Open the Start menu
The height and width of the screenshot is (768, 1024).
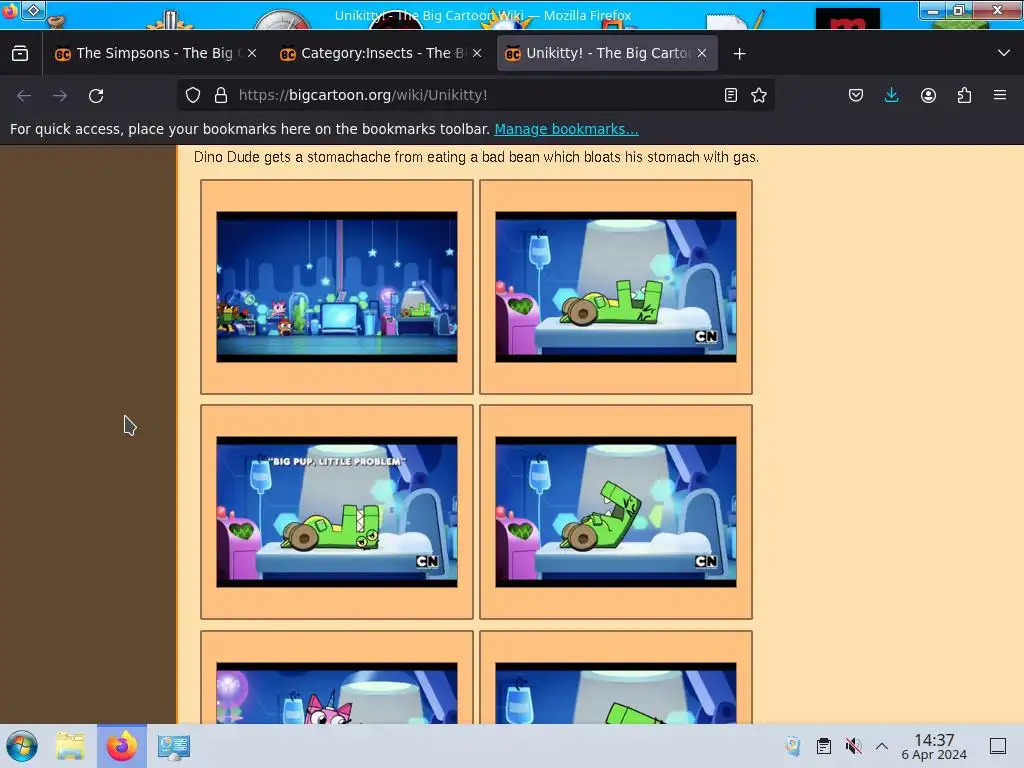click(x=22, y=746)
